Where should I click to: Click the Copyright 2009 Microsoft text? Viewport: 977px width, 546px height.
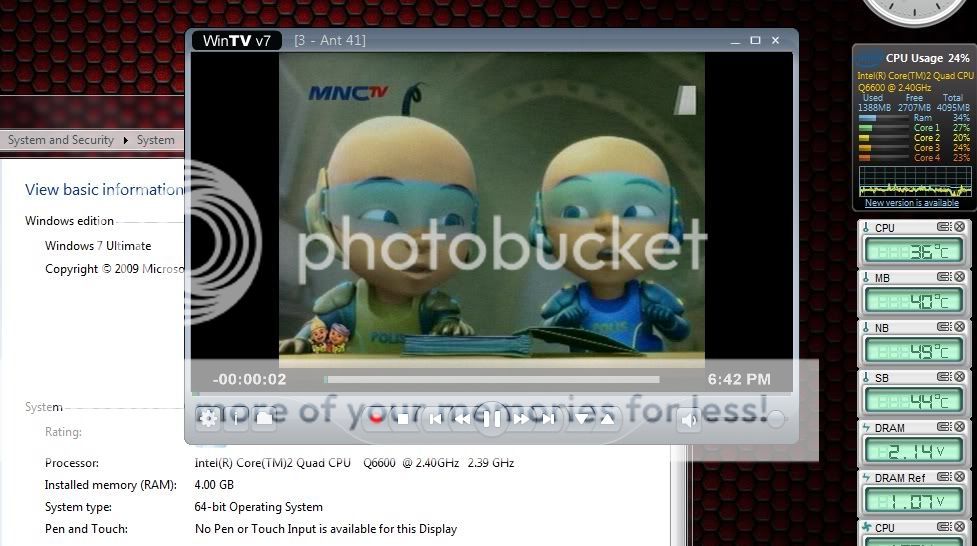pos(115,269)
